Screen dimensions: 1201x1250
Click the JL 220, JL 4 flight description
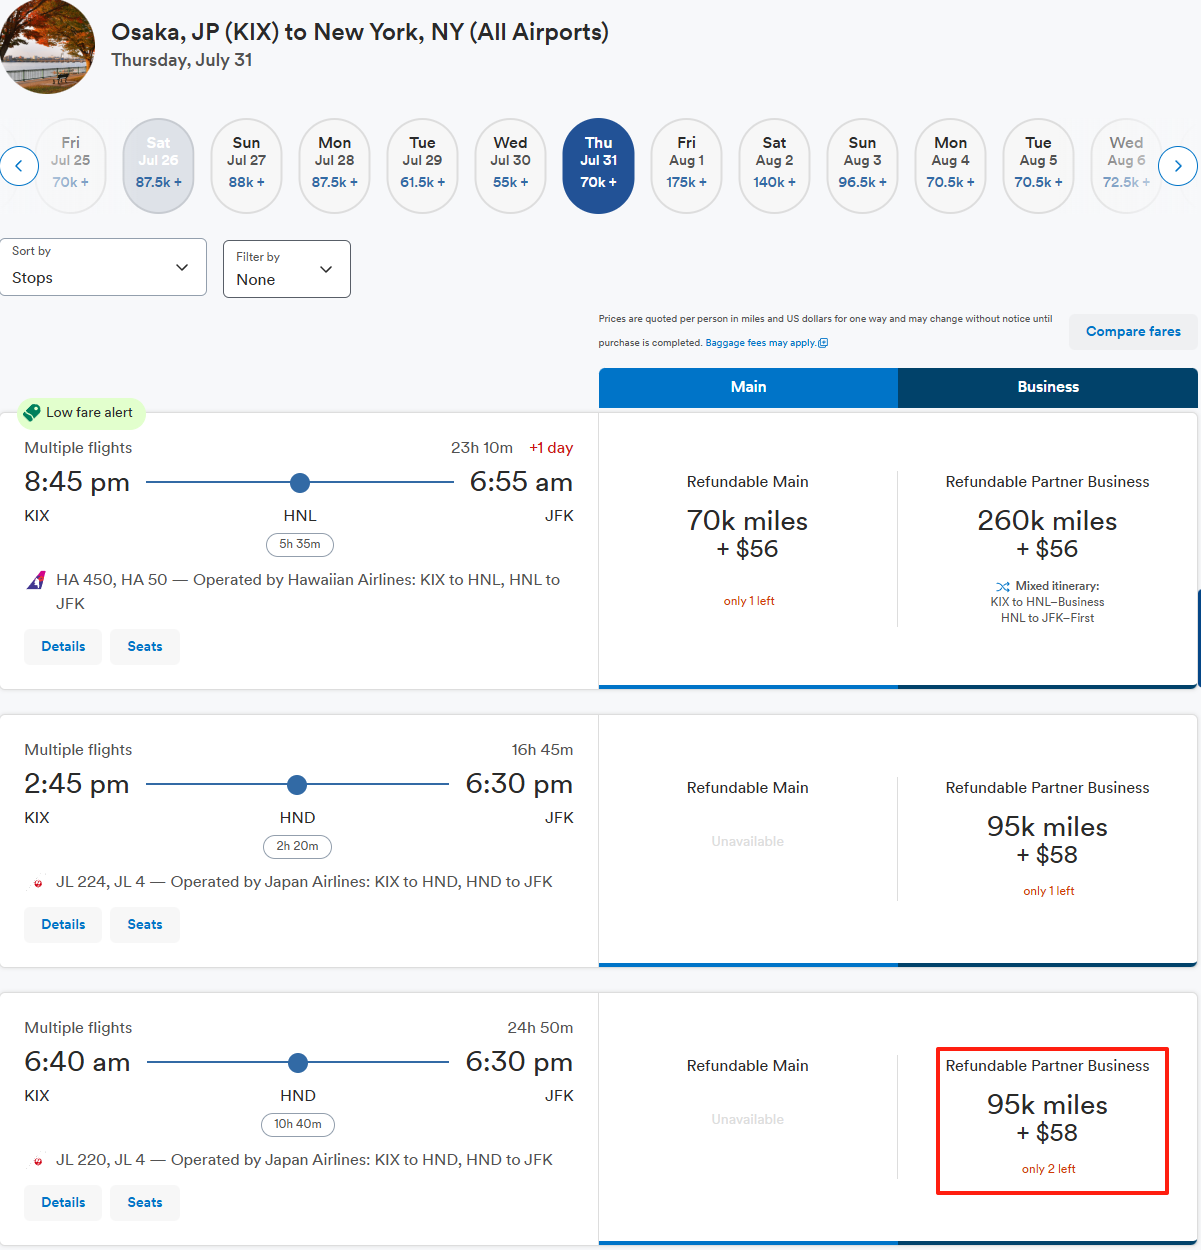(x=304, y=1160)
